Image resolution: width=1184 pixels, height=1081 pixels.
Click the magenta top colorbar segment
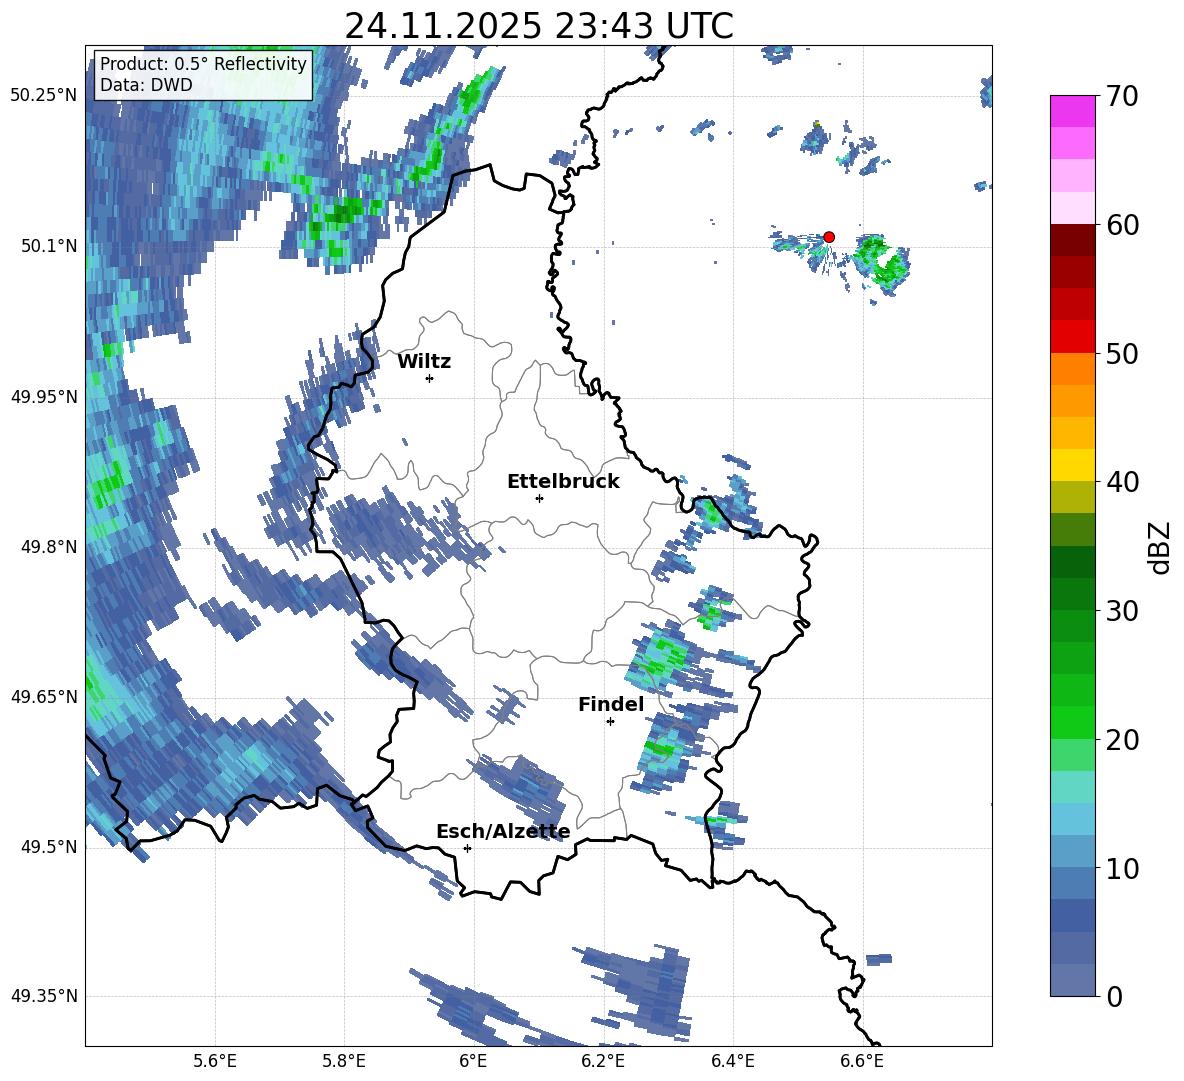(1072, 112)
